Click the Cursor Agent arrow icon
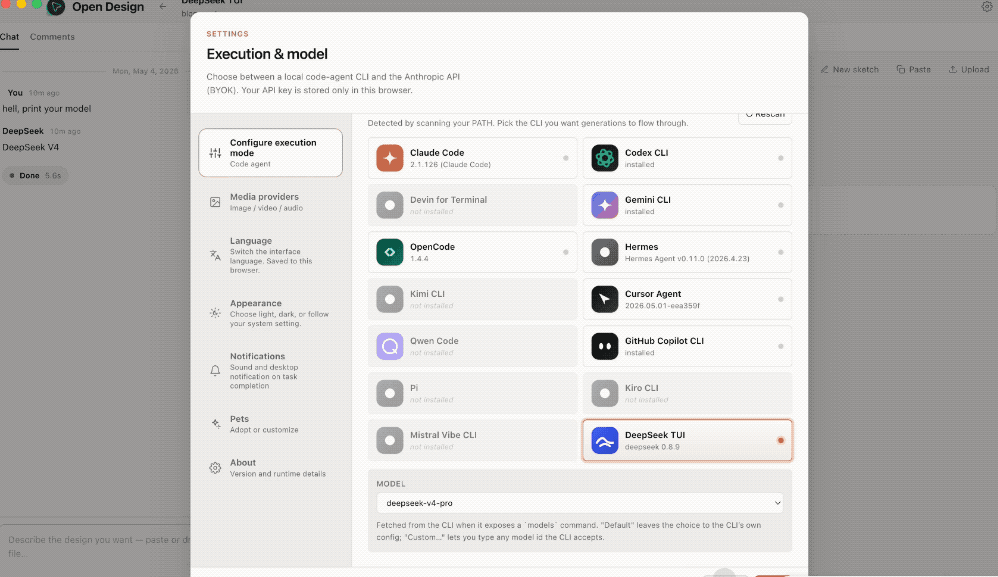 point(605,299)
